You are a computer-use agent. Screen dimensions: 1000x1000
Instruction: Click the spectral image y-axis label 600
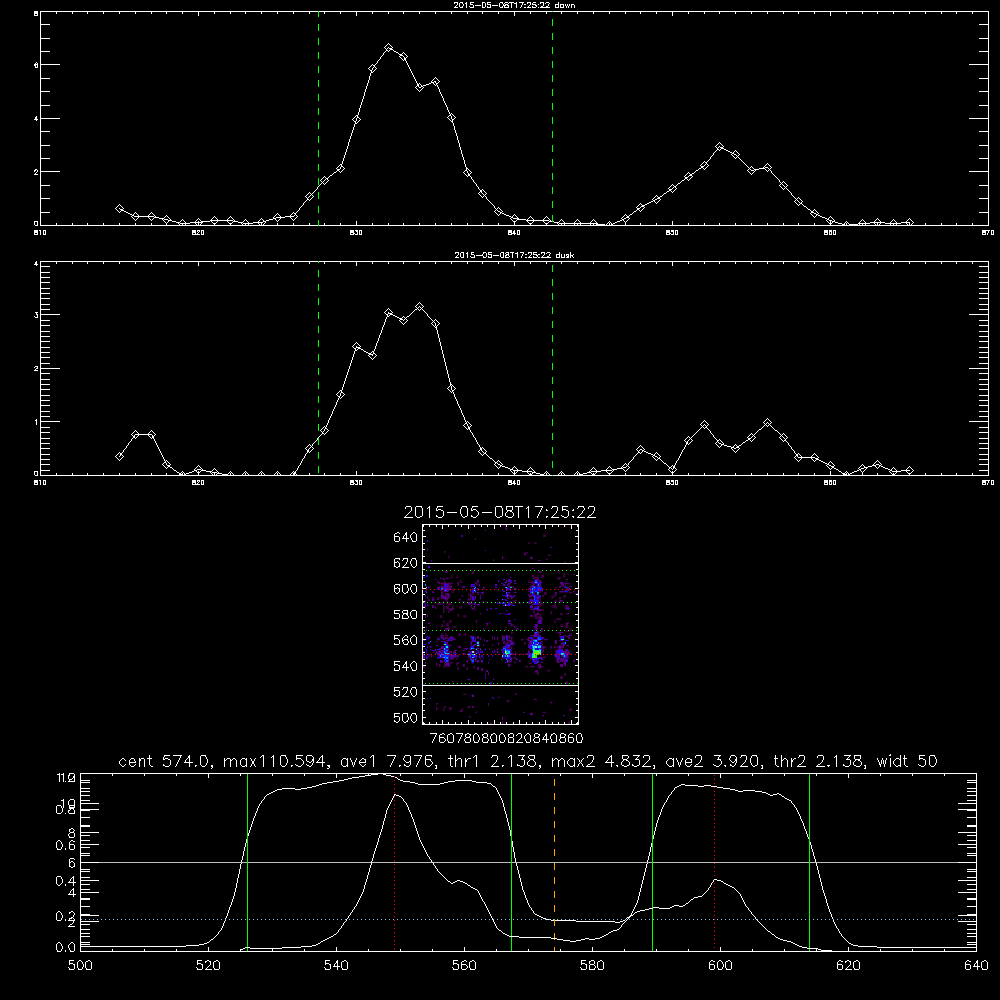(x=406, y=589)
